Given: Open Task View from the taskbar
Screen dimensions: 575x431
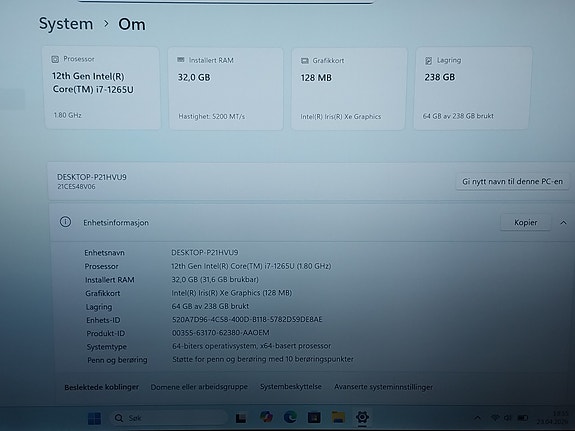Looking at the screenshot, I should [241, 418].
